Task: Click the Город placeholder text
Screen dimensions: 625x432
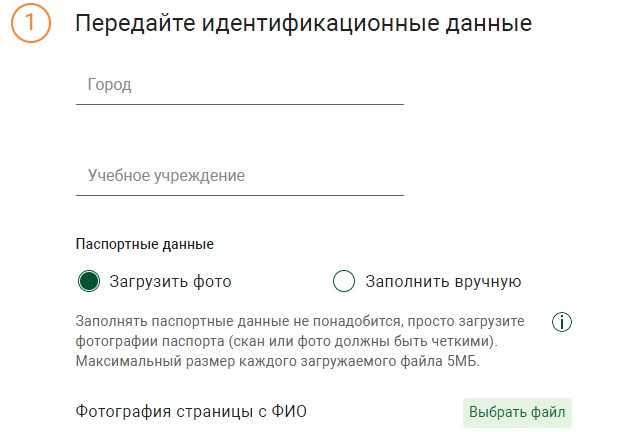Action: [109, 85]
